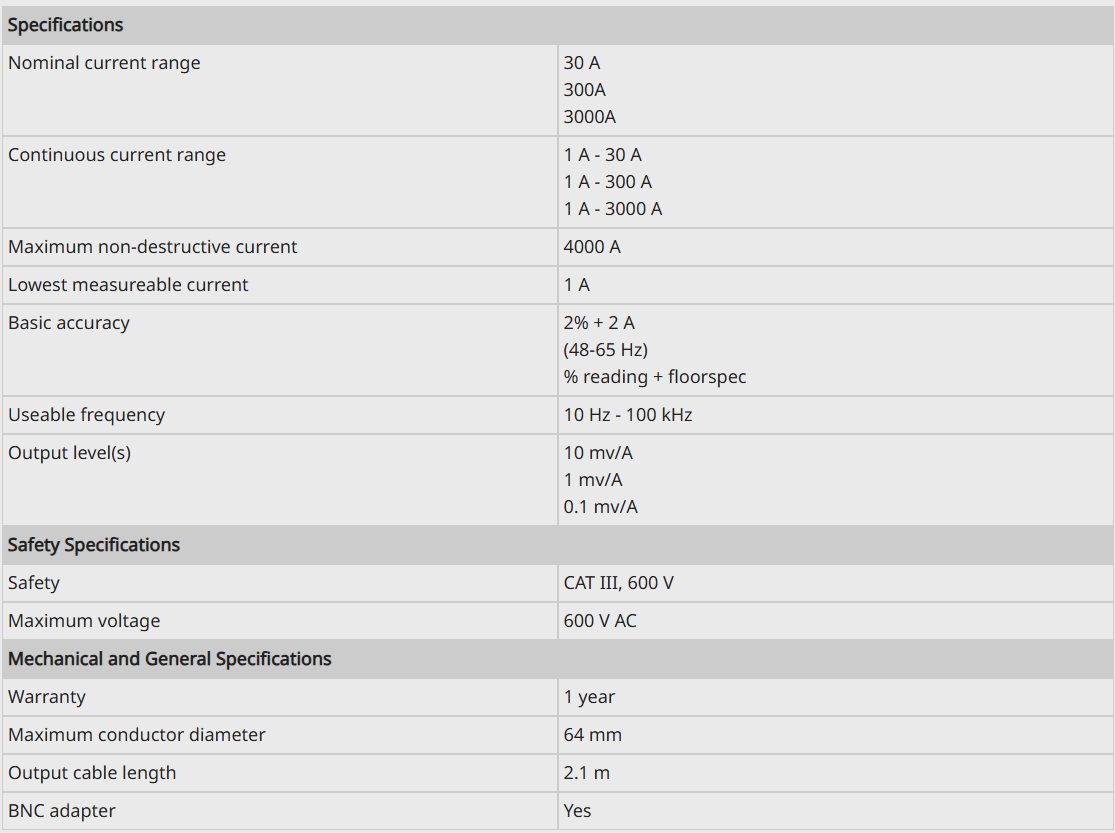This screenshot has height=833, width=1115.
Task: Click the Maximum voltage label
Action: (84, 621)
